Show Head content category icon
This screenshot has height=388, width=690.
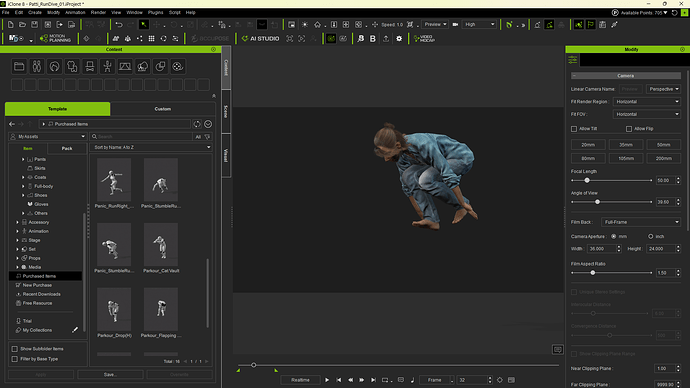tap(54, 66)
